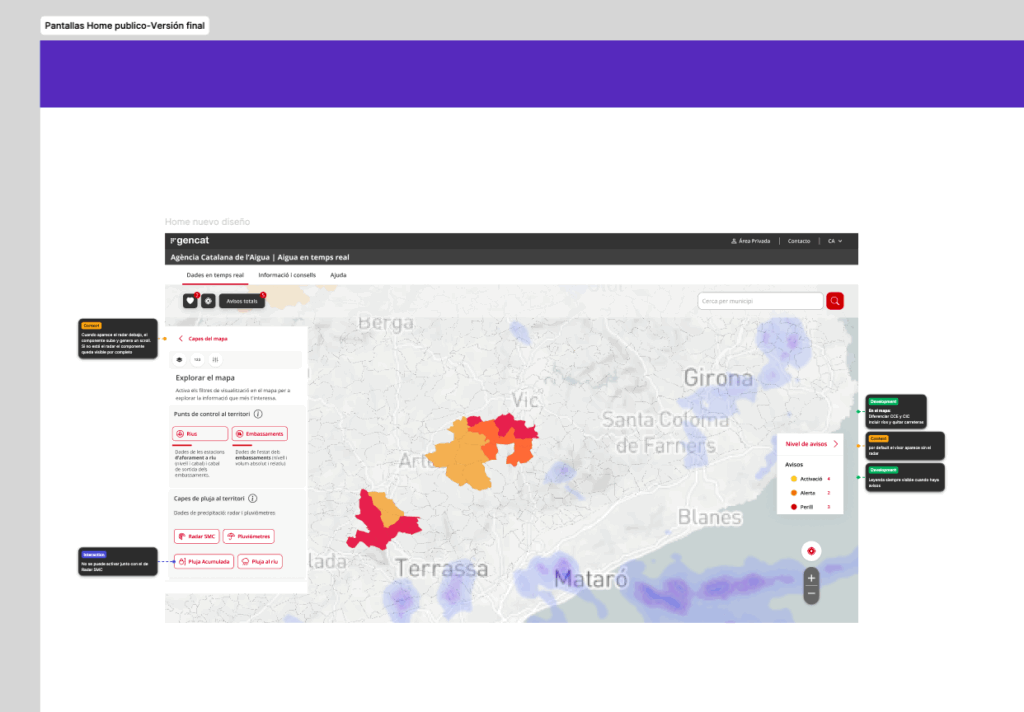Switch to Informació i consells tab

[287, 275]
